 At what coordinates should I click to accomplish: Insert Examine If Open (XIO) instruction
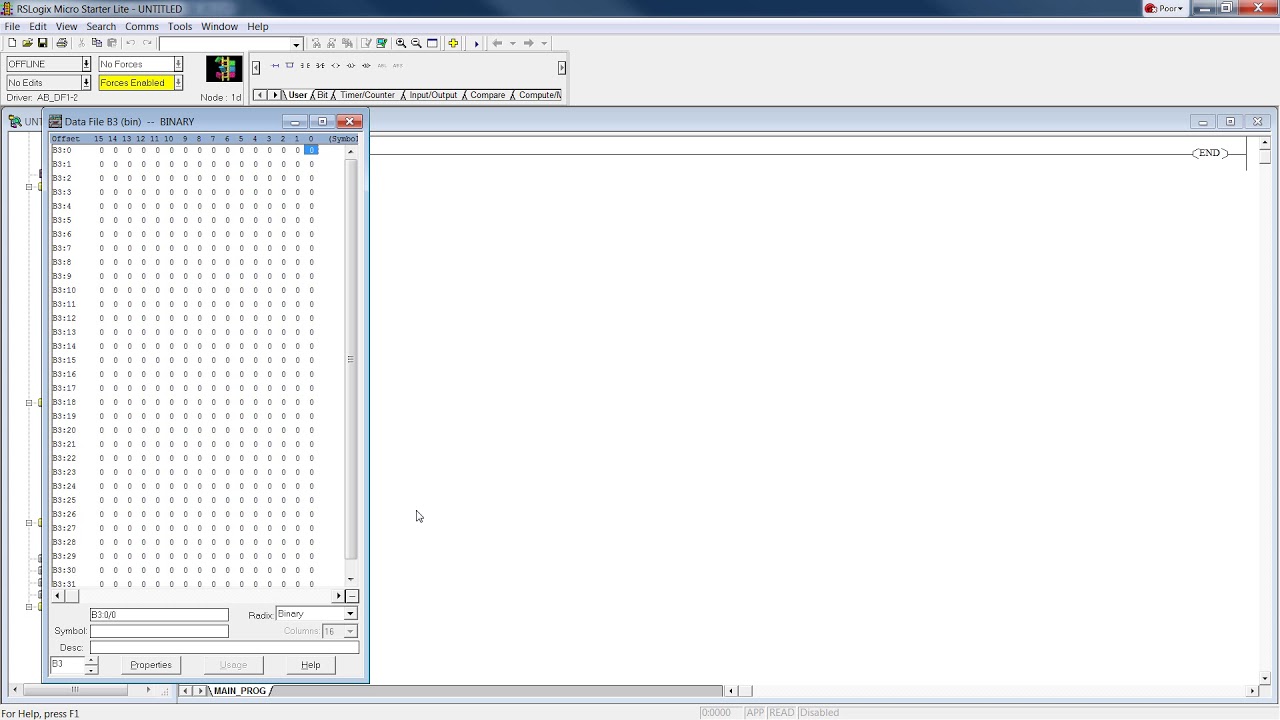coord(320,66)
